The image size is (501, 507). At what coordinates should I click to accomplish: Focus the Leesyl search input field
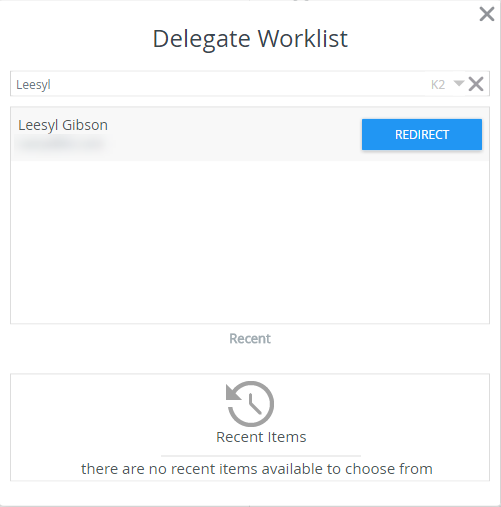coord(220,84)
